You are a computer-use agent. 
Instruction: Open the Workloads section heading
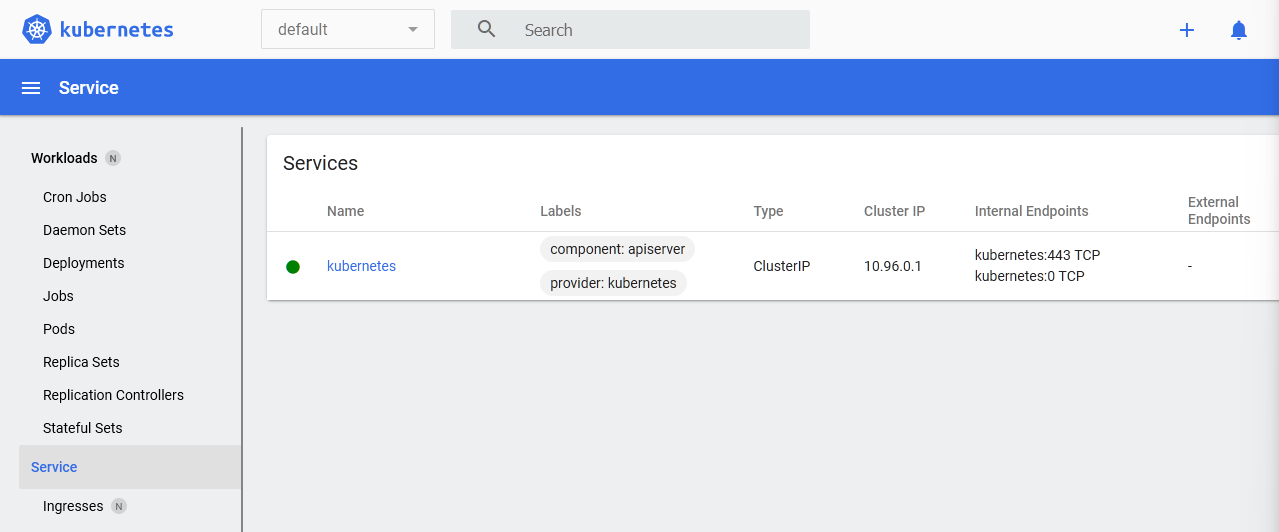click(x=64, y=158)
